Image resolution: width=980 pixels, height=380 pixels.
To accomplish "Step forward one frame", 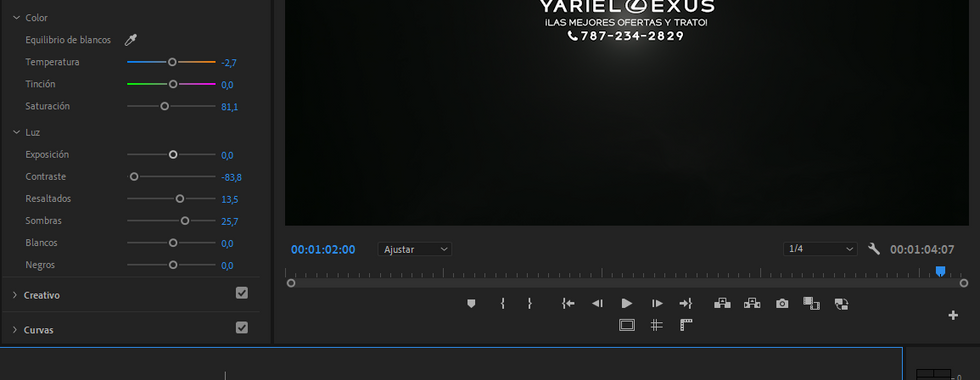I will (657, 304).
